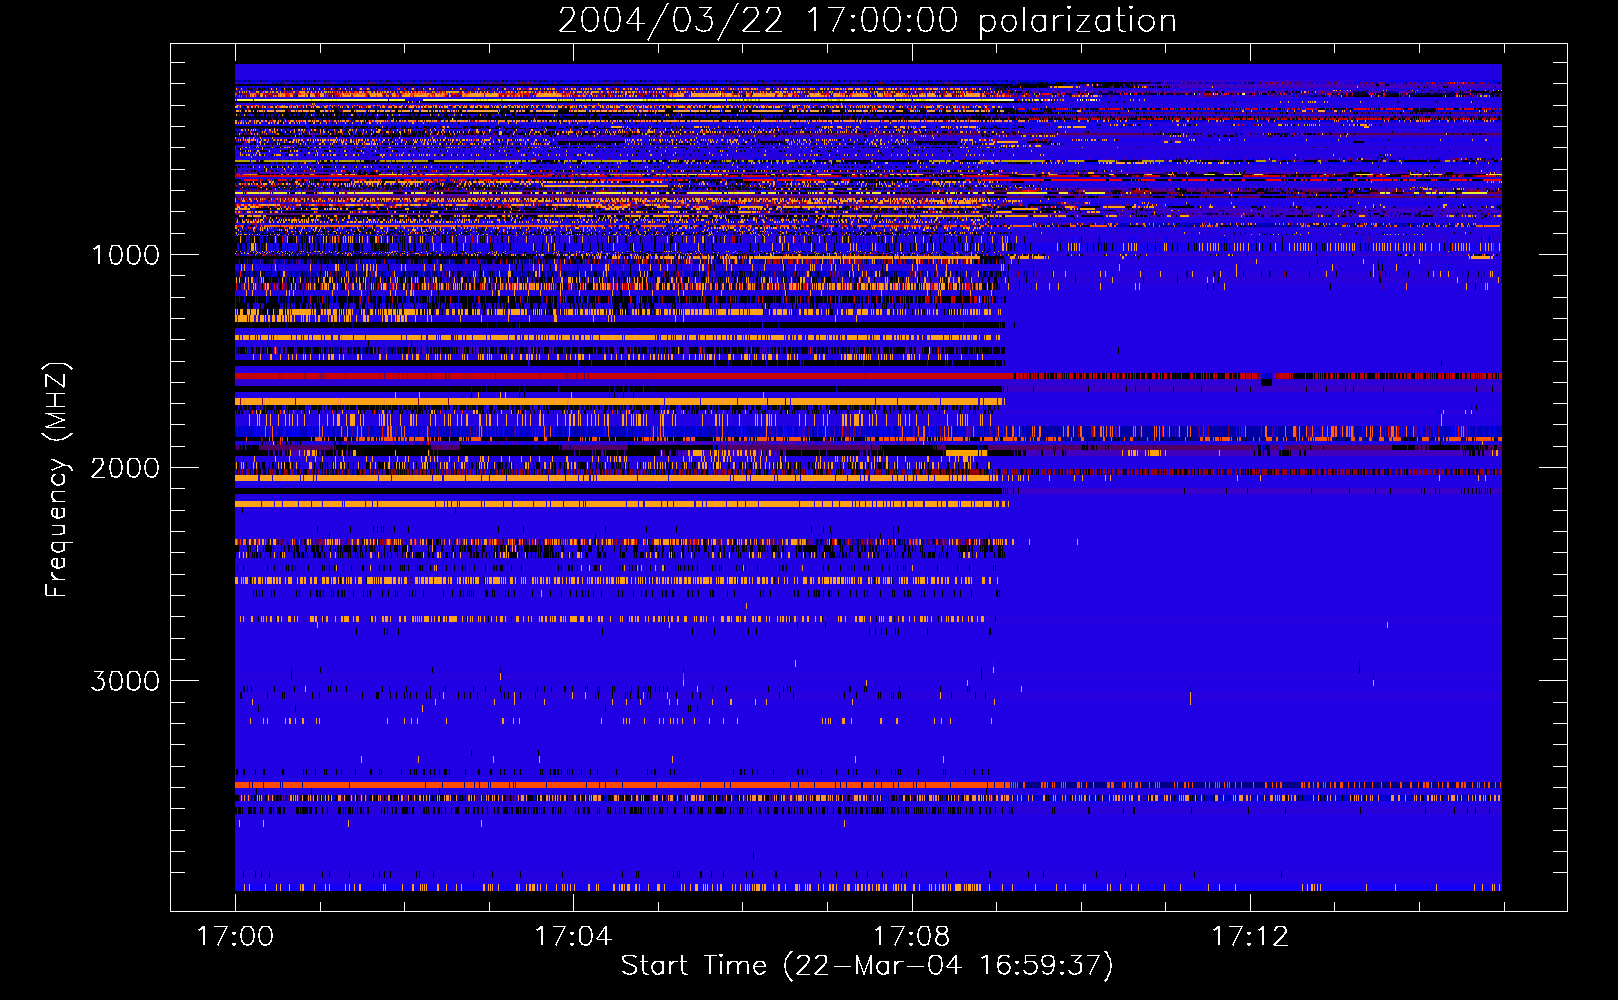Click the plot title '2004/03/22 17:00:00 polarization'
The width and height of the screenshot is (1618, 1000).
point(867,21)
